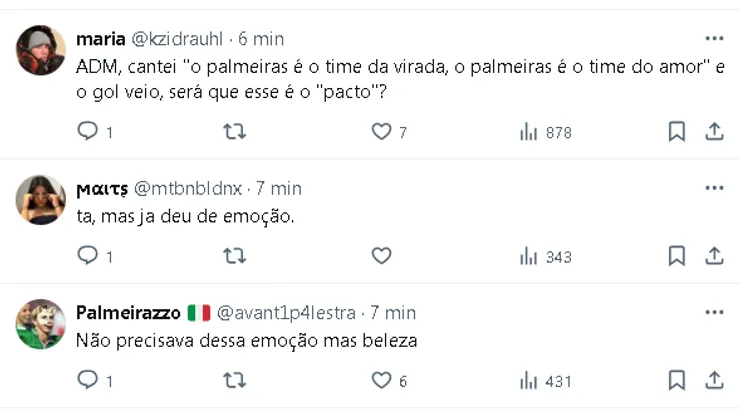The image size is (740, 416).
Task: Open more options on @mtbnbldnx tweet
Action: pyautogui.click(x=714, y=188)
